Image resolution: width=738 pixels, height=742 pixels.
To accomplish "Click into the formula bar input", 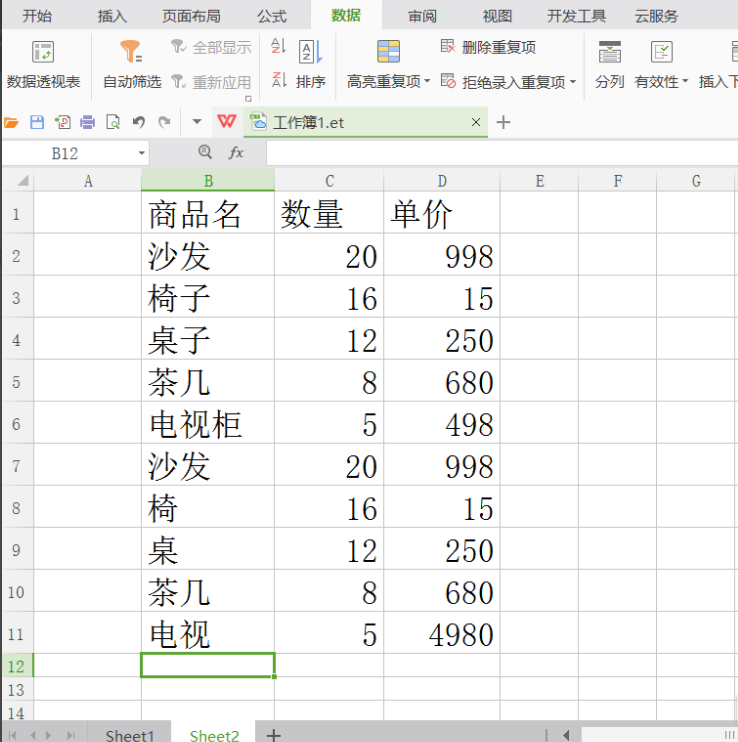I will (x=501, y=153).
